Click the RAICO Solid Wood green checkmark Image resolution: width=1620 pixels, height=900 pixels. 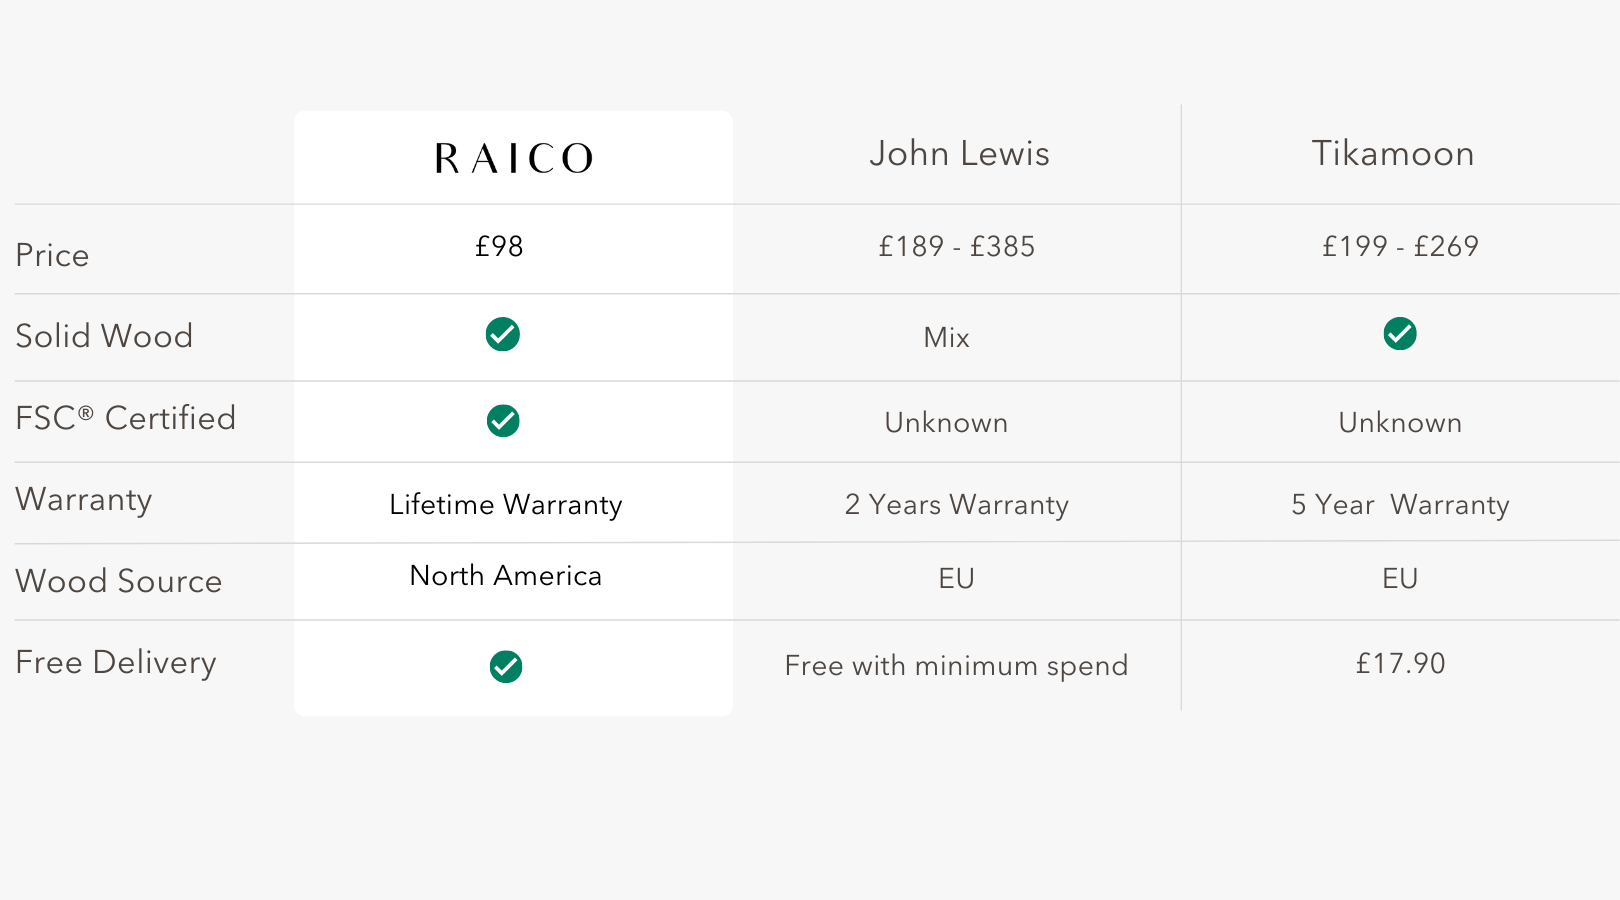pyautogui.click(x=502, y=334)
